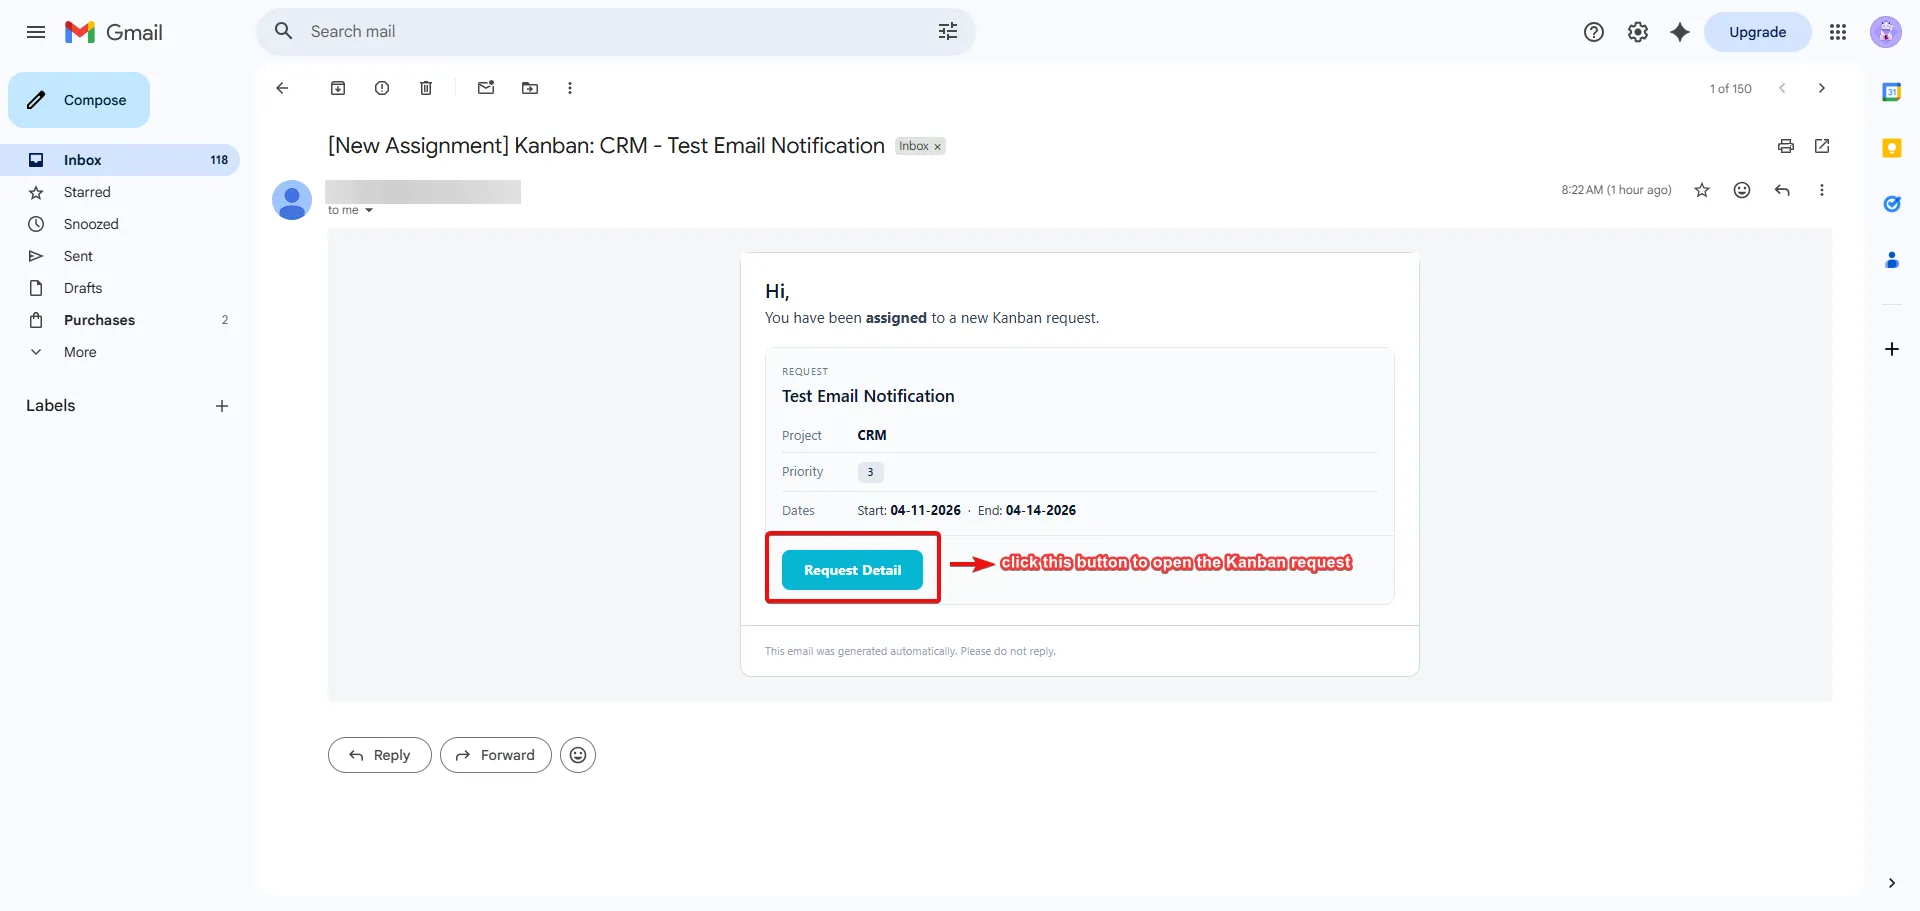The width and height of the screenshot is (1920, 911).
Task: Show search options in search bar
Action: tap(948, 32)
